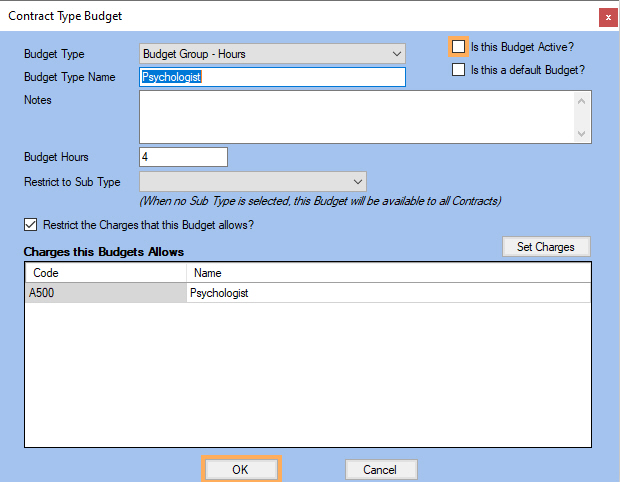620x482 pixels.
Task: Select the A500 code cell
Action: pyautogui.click(x=106, y=293)
